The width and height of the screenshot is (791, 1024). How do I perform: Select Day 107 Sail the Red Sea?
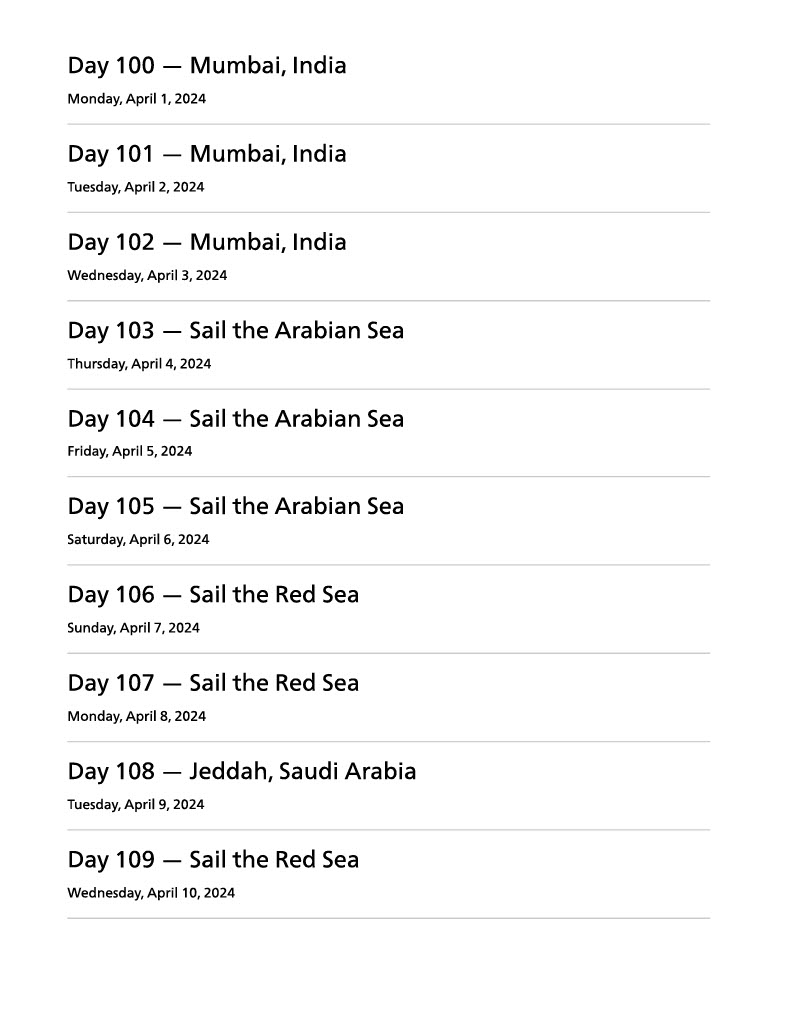click(x=213, y=683)
